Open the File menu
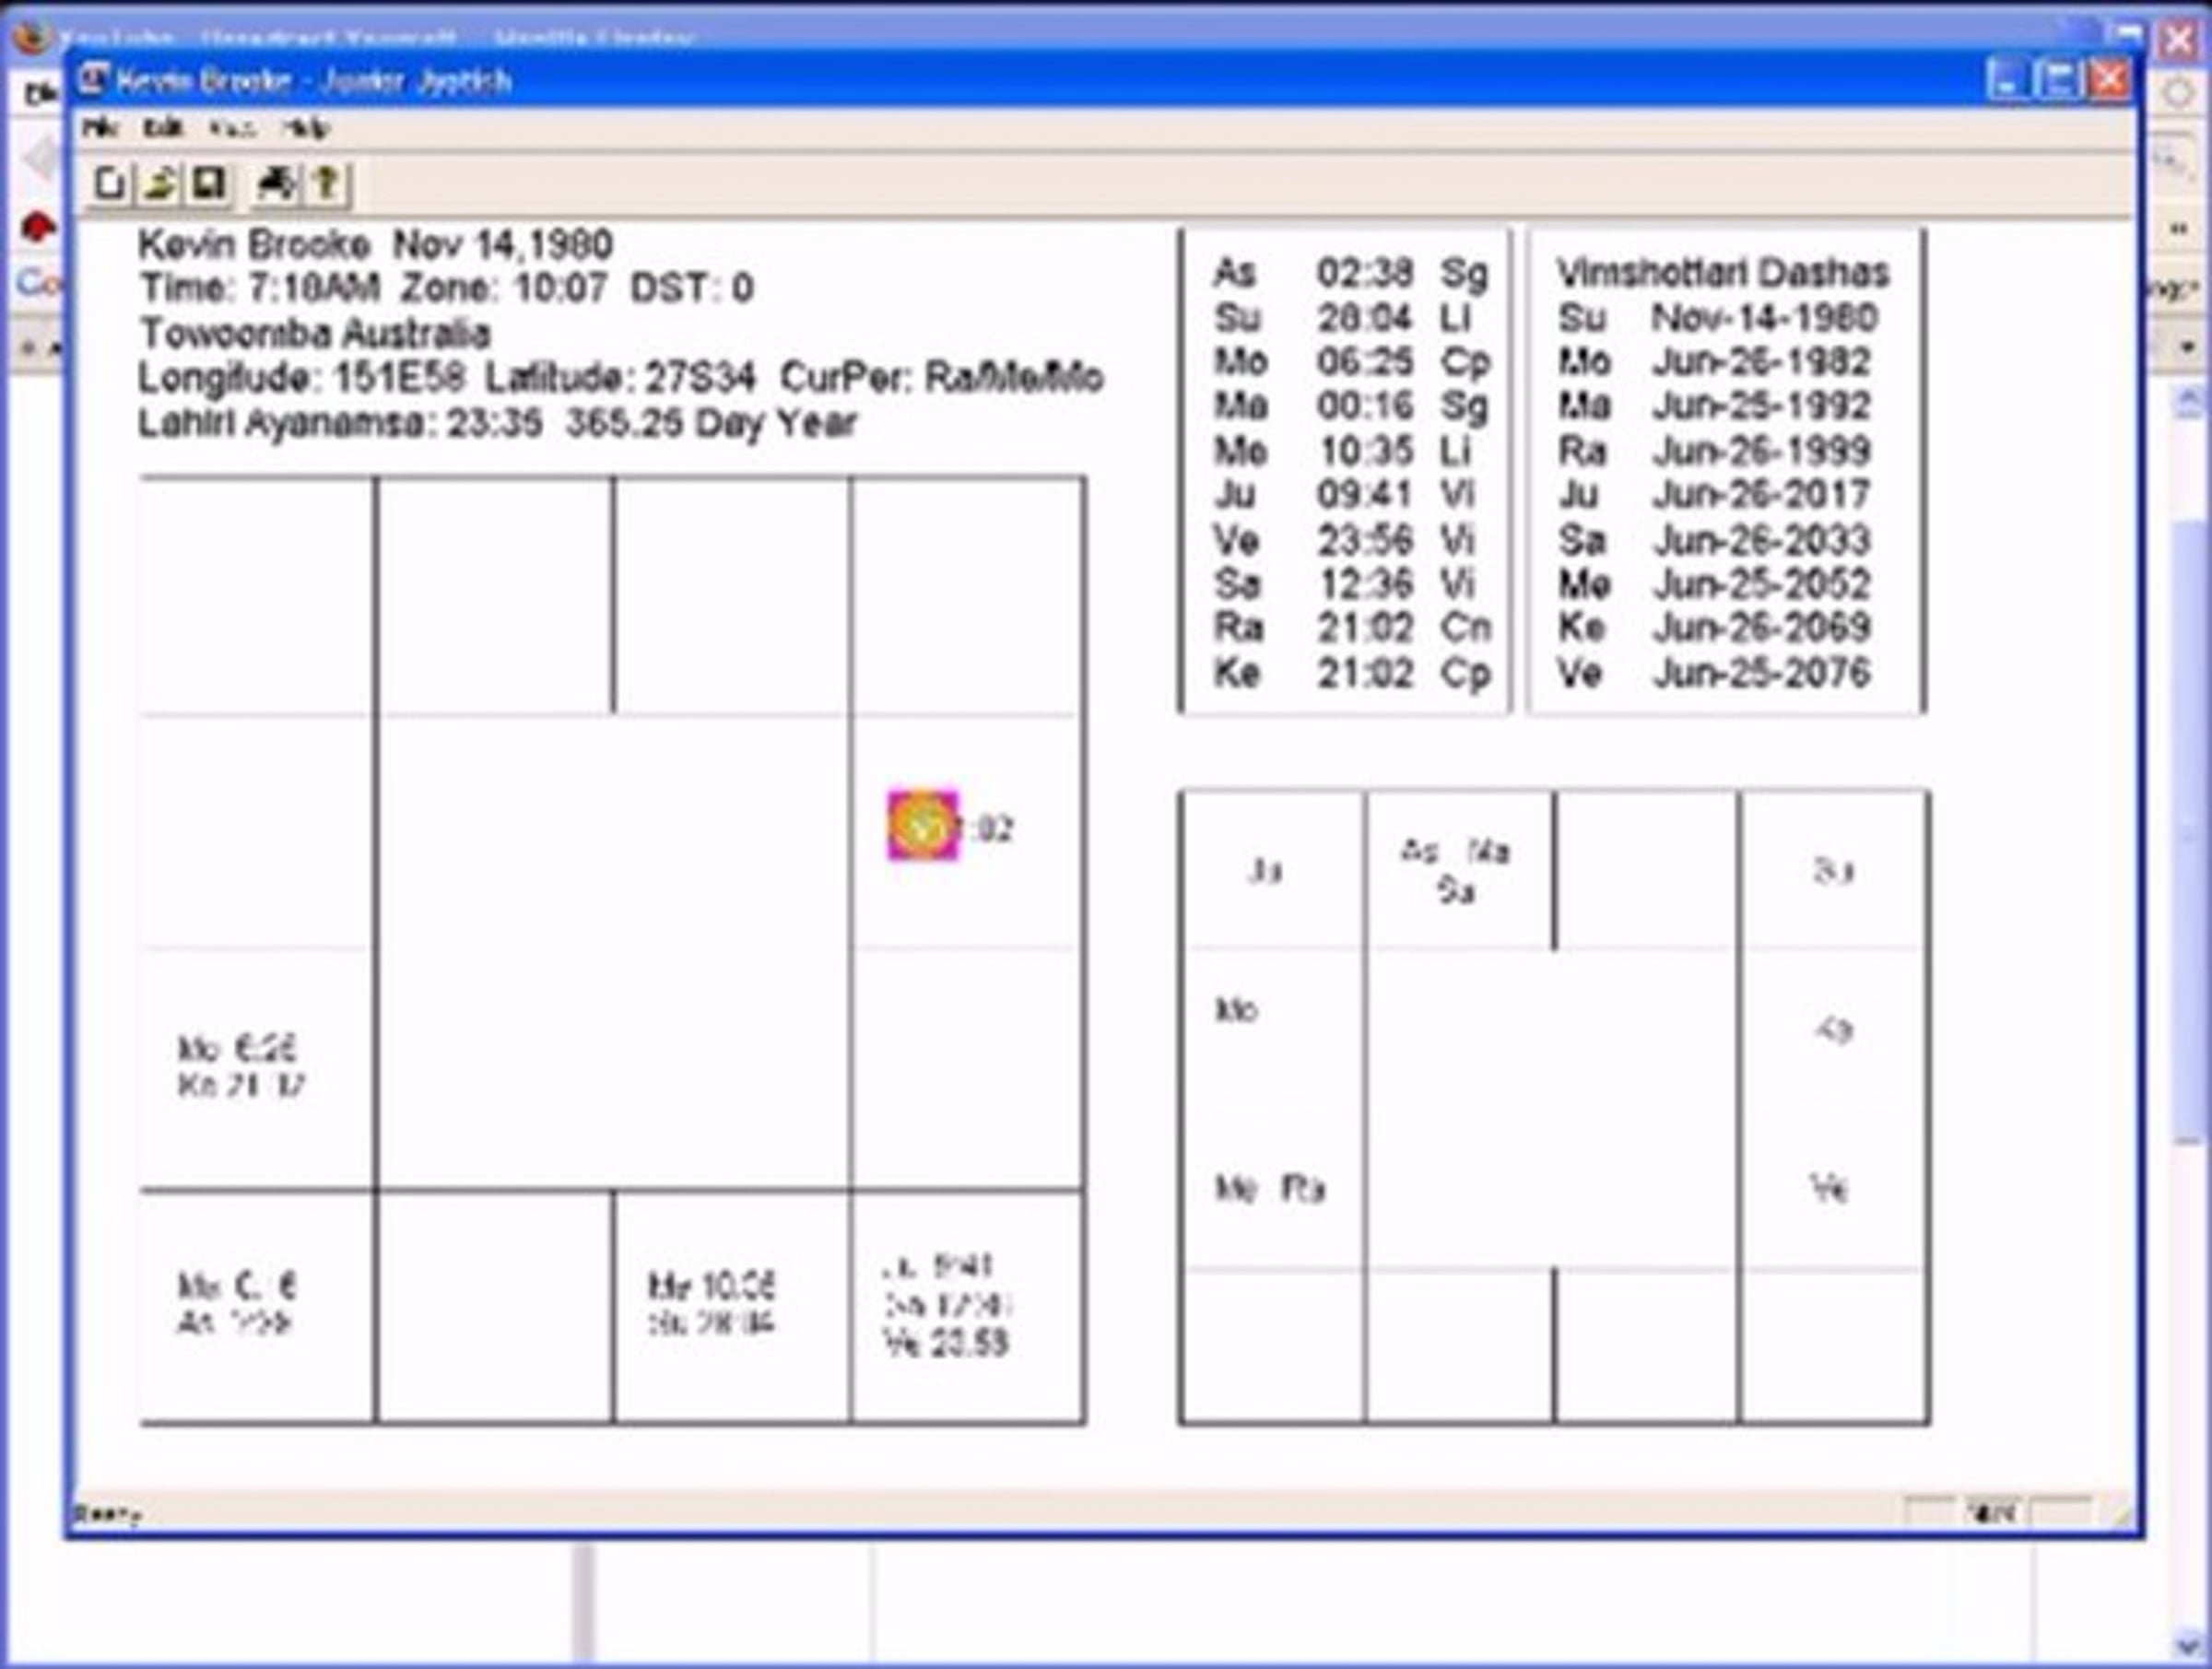The height and width of the screenshot is (1669, 2212). [100, 128]
